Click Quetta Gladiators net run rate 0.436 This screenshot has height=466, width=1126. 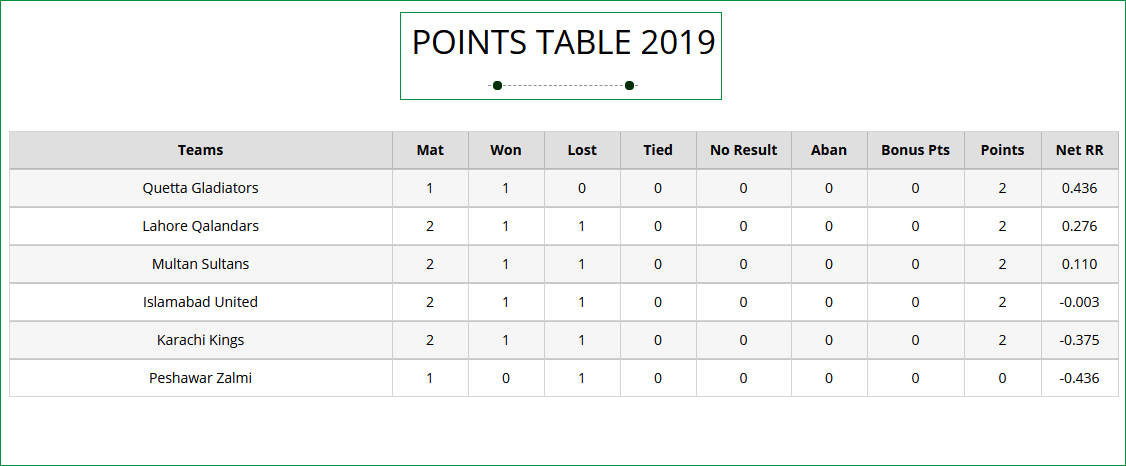pyautogui.click(x=1080, y=188)
